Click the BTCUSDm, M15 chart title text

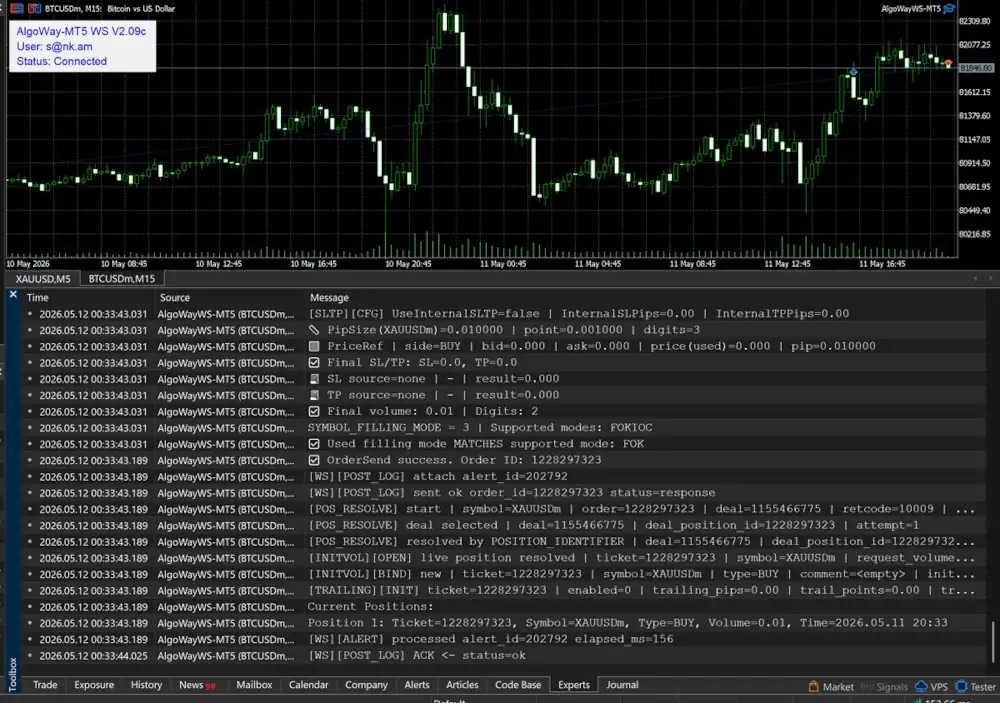(110, 8)
